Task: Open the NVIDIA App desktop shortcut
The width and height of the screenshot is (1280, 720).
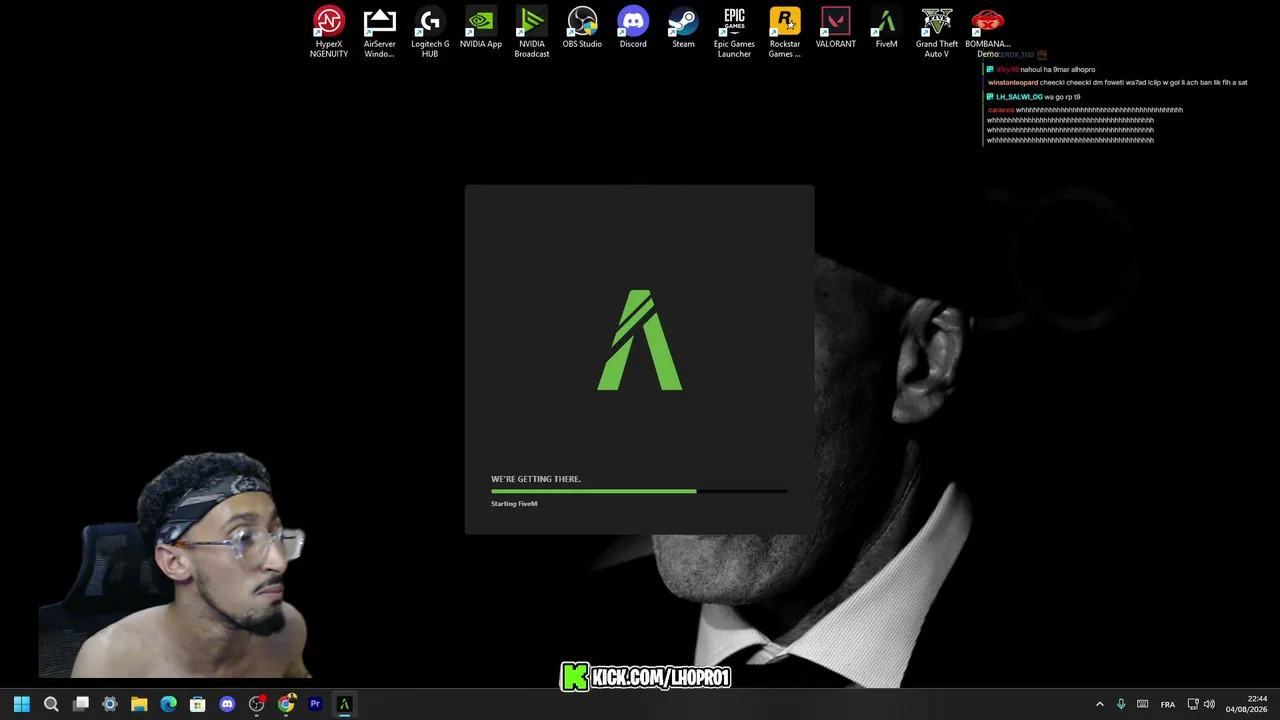Action: pos(481,28)
